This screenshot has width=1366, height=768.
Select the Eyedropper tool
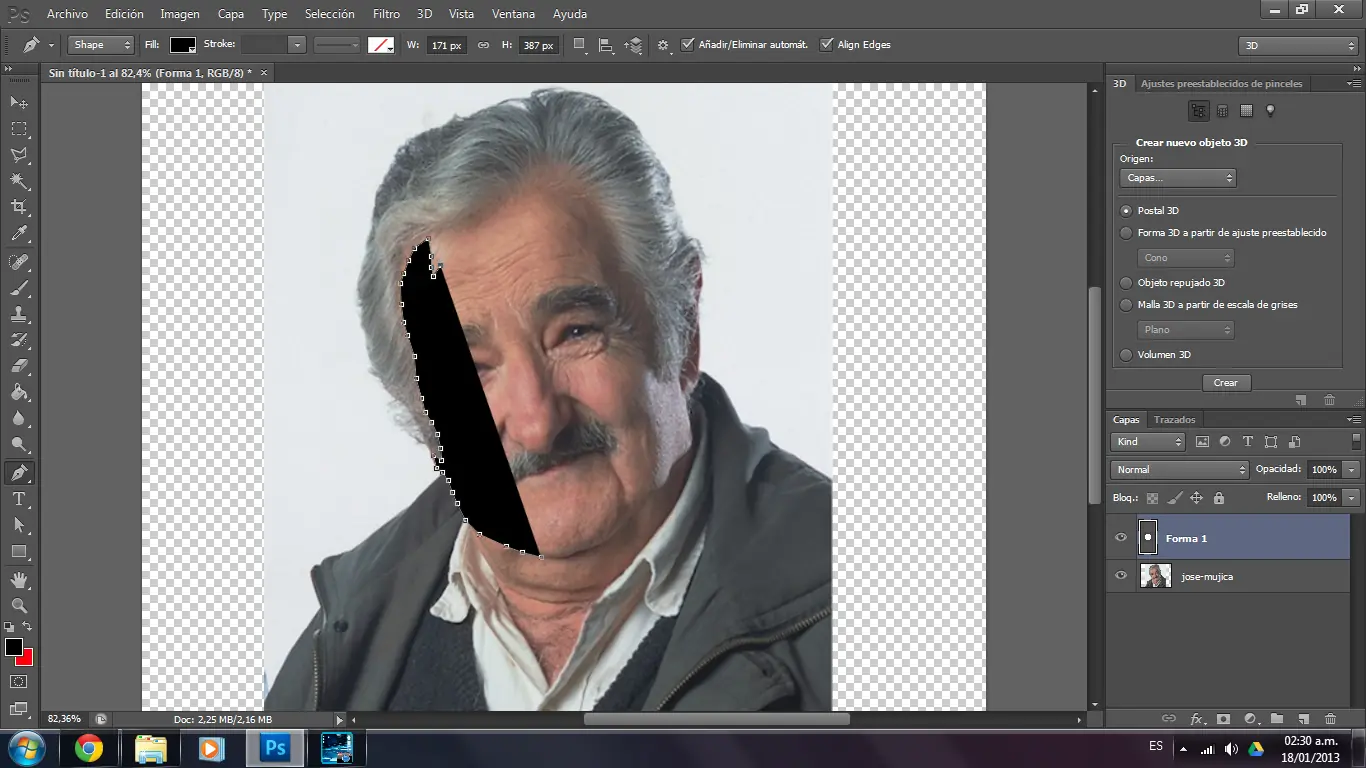click(19, 234)
